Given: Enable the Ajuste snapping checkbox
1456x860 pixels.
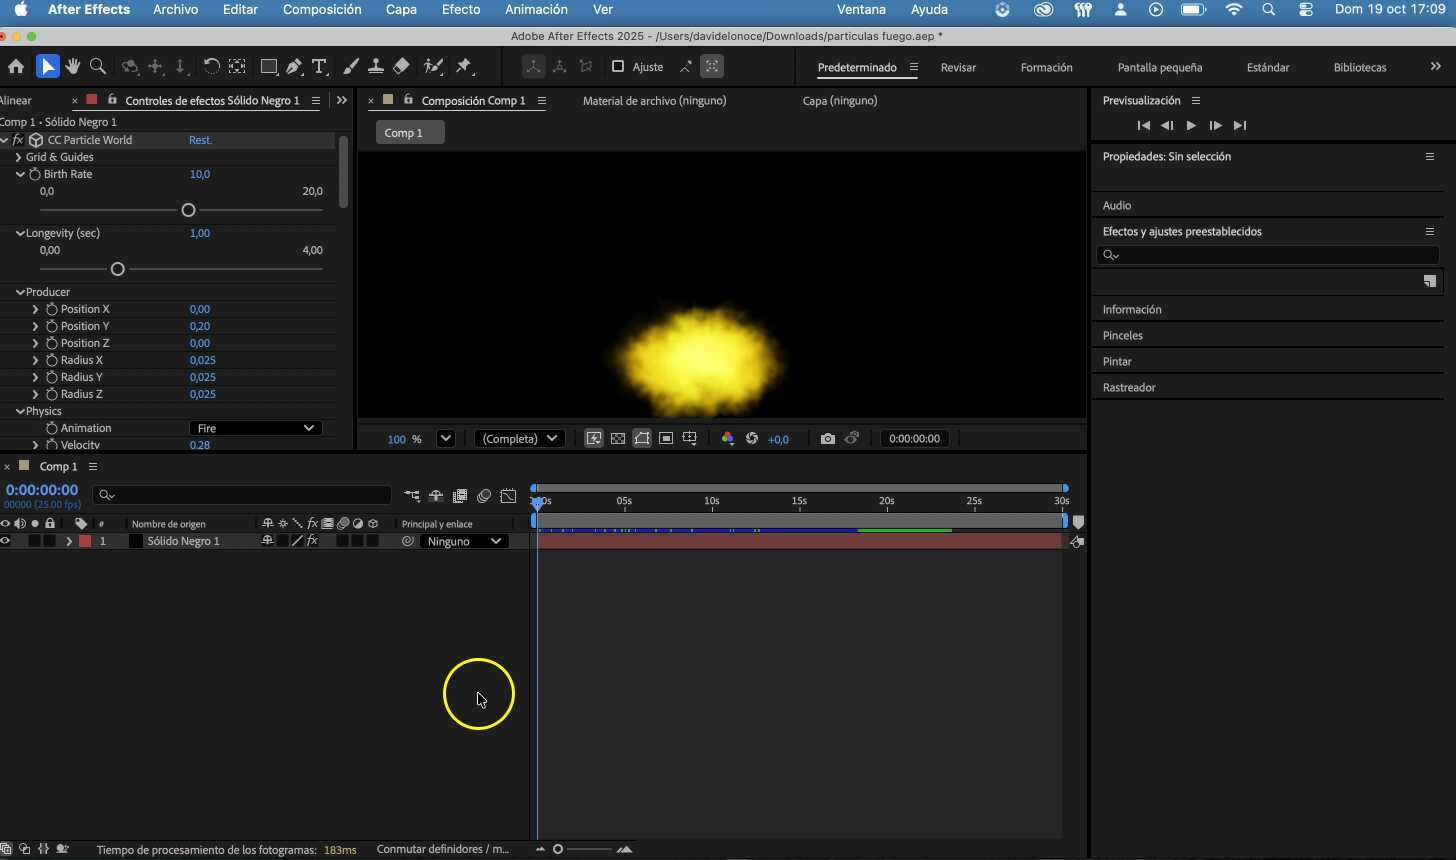Looking at the screenshot, I should point(618,67).
